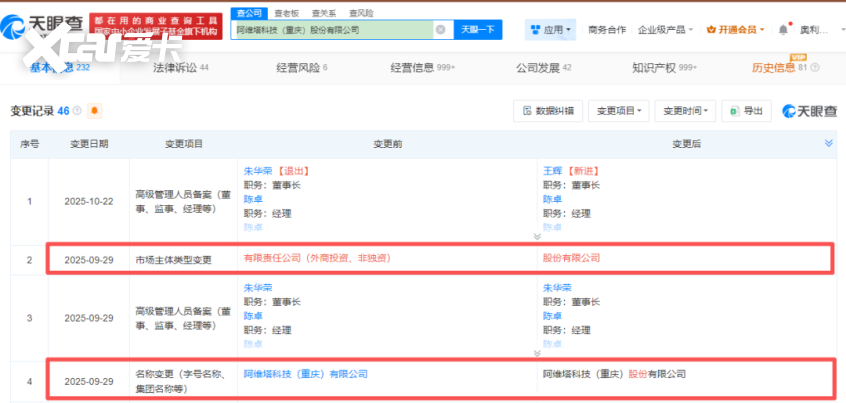The height and width of the screenshot is (403, 846).
Task: Click the 数据纠错 button
Action: pos(548,111)
